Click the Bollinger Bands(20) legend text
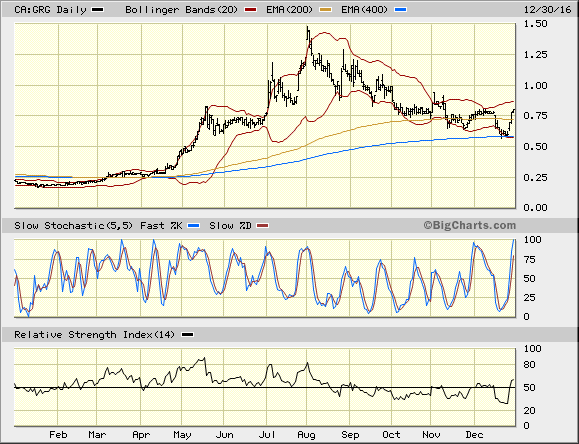Screen dimensions: 579x444 pyautogui.click(x=181, y=10)
